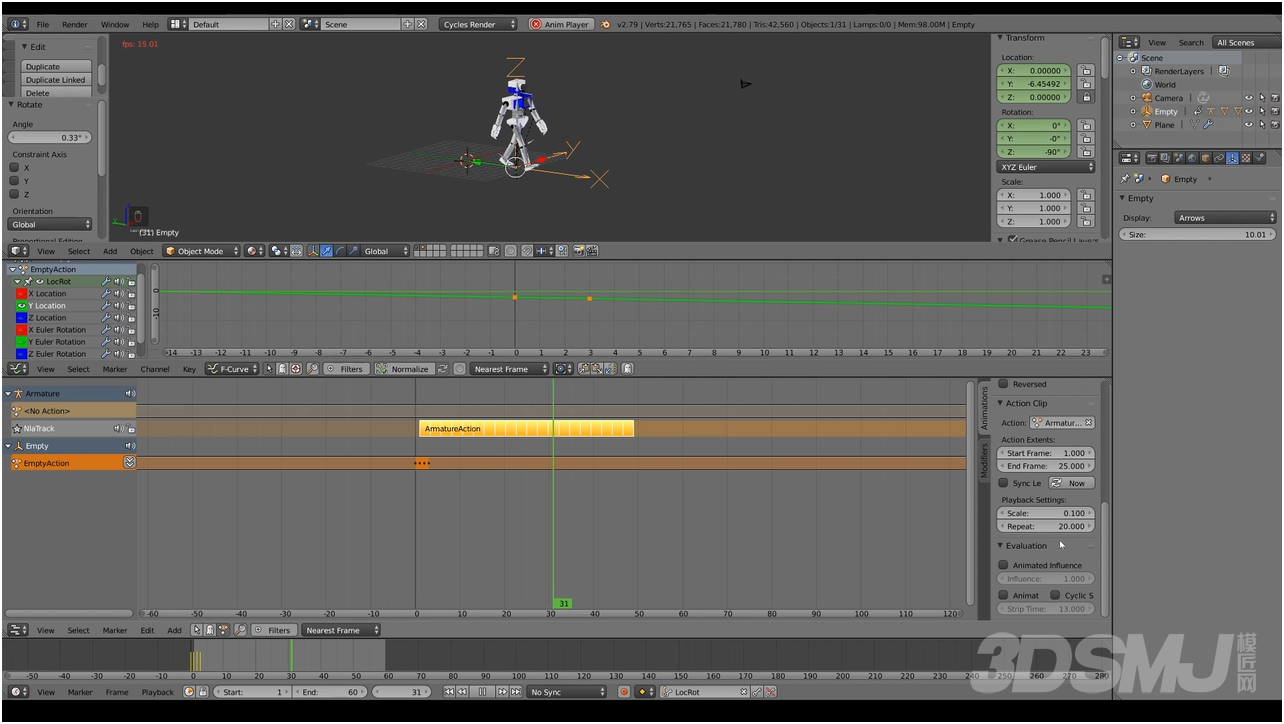Jump to last frame in timeline

[x=516, y=692]
